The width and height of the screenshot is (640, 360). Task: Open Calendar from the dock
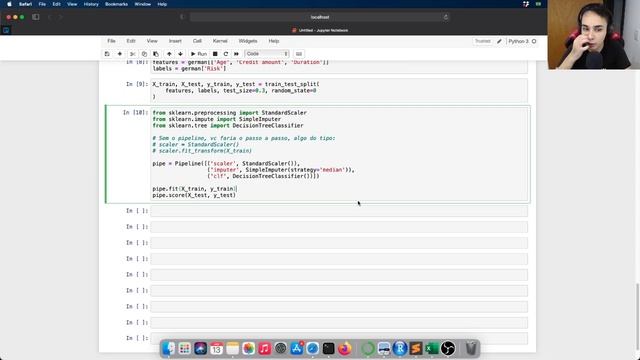pos(216,349)
